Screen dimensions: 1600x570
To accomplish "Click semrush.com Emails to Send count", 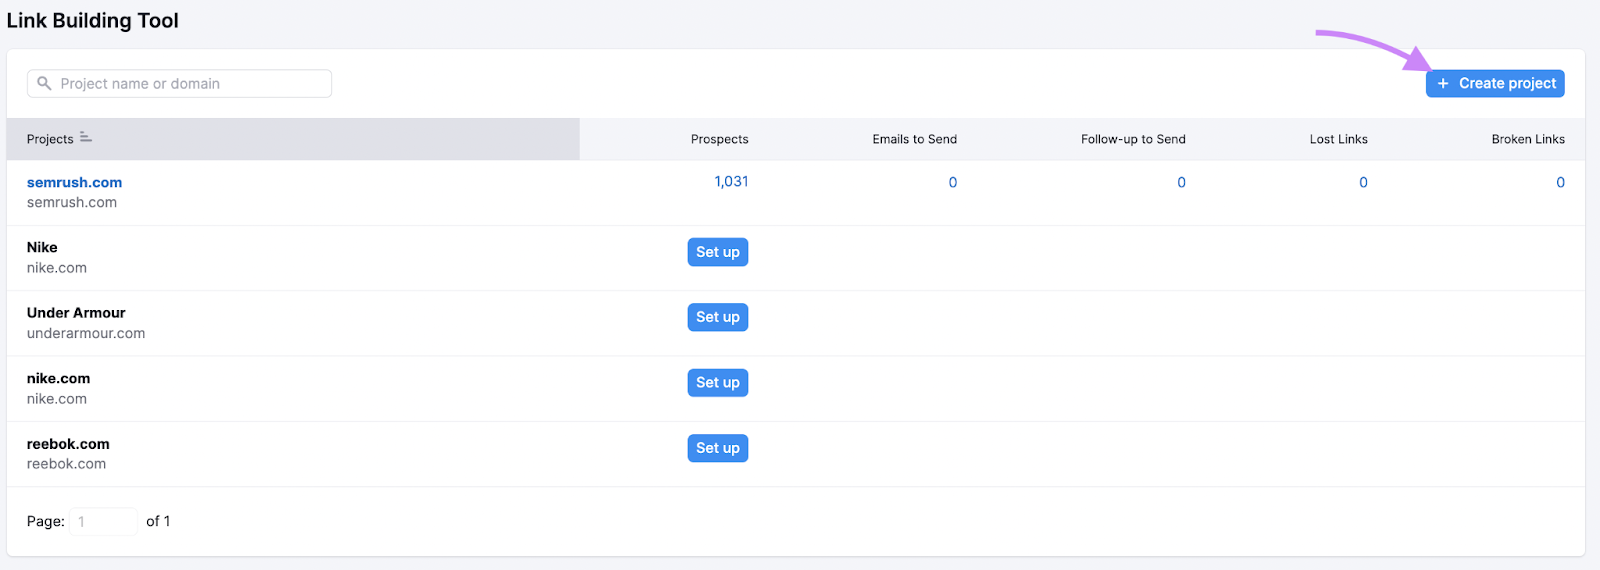I will click(952, 182).
